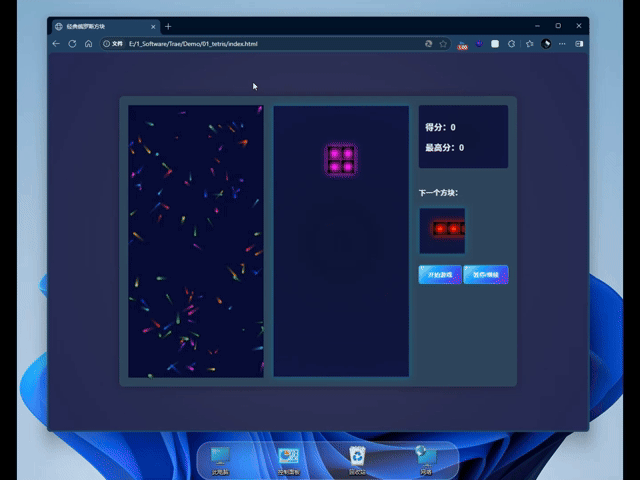The height and width of the screenshot is (480, 640).
Task: Maximize the browser window
Action: click(x=558, y=26)
